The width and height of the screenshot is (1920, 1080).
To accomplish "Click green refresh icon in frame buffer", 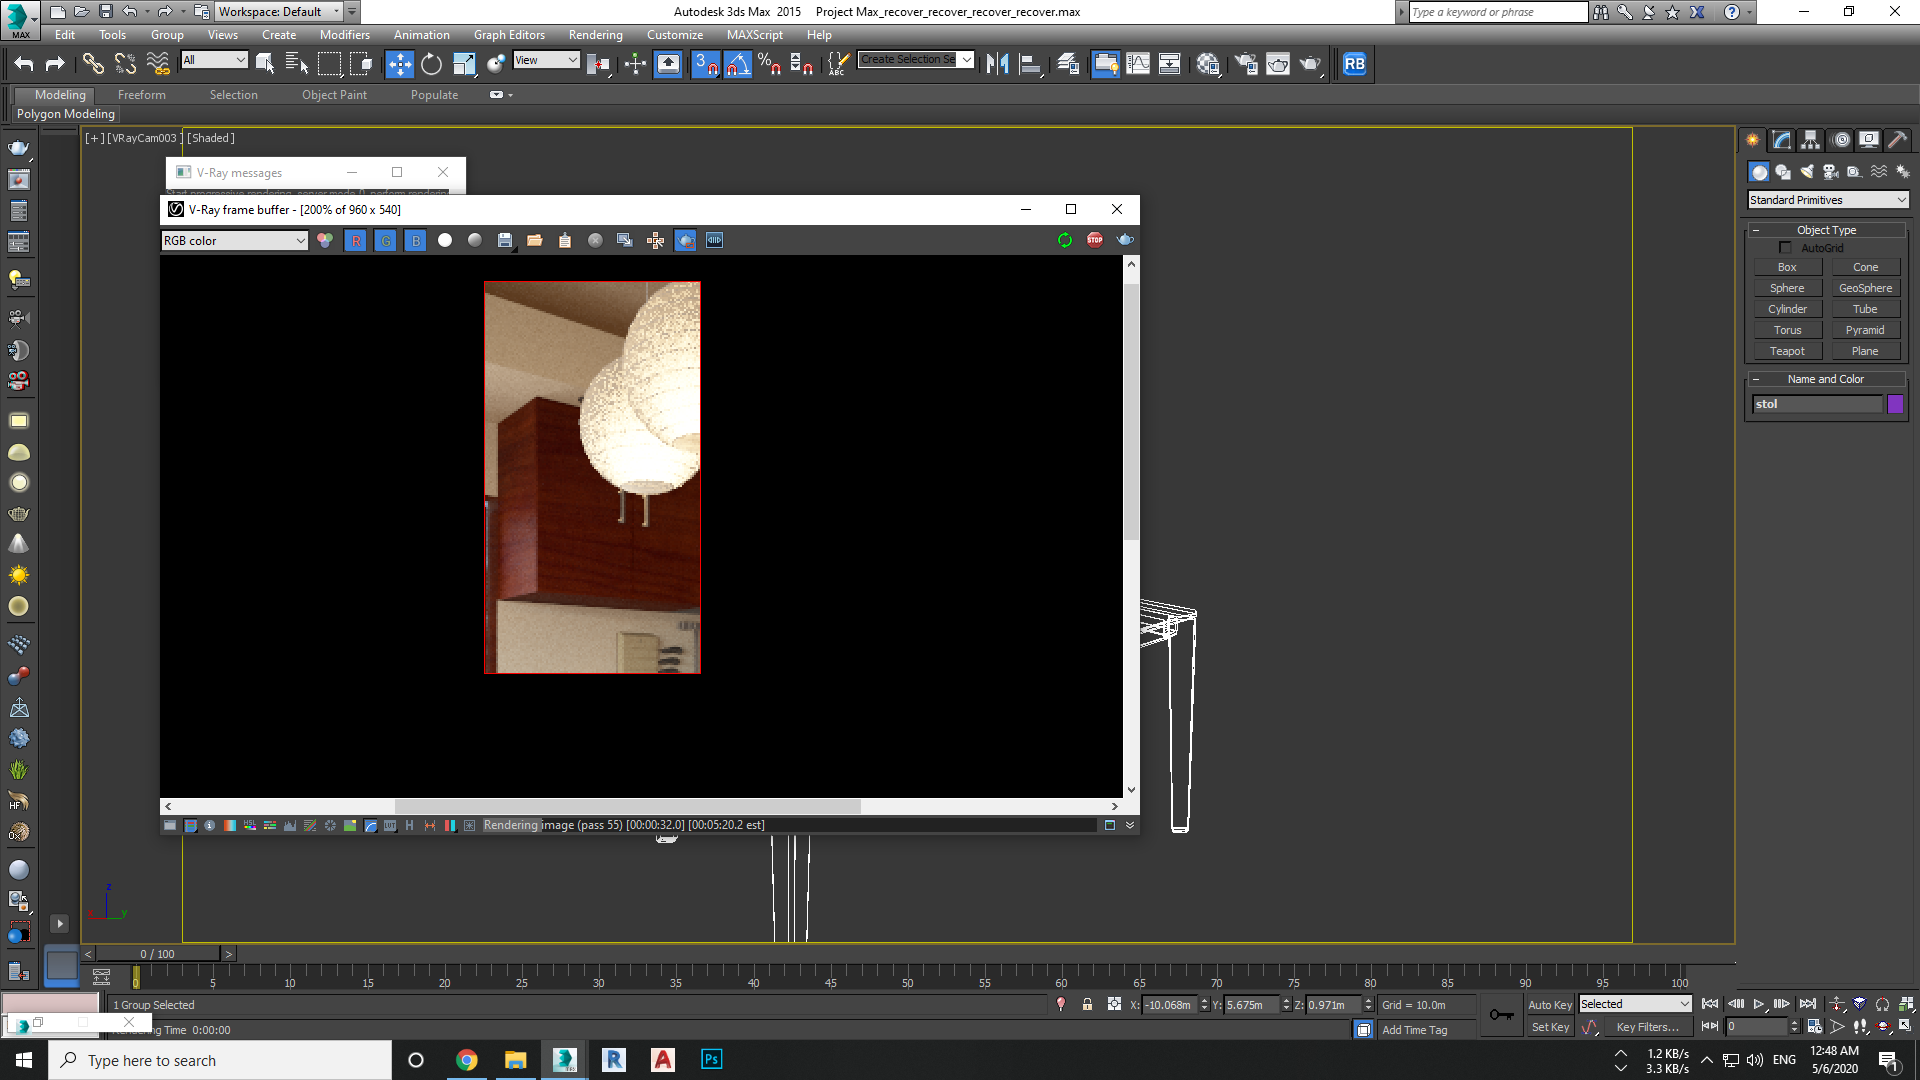I will pos(1064,240).
